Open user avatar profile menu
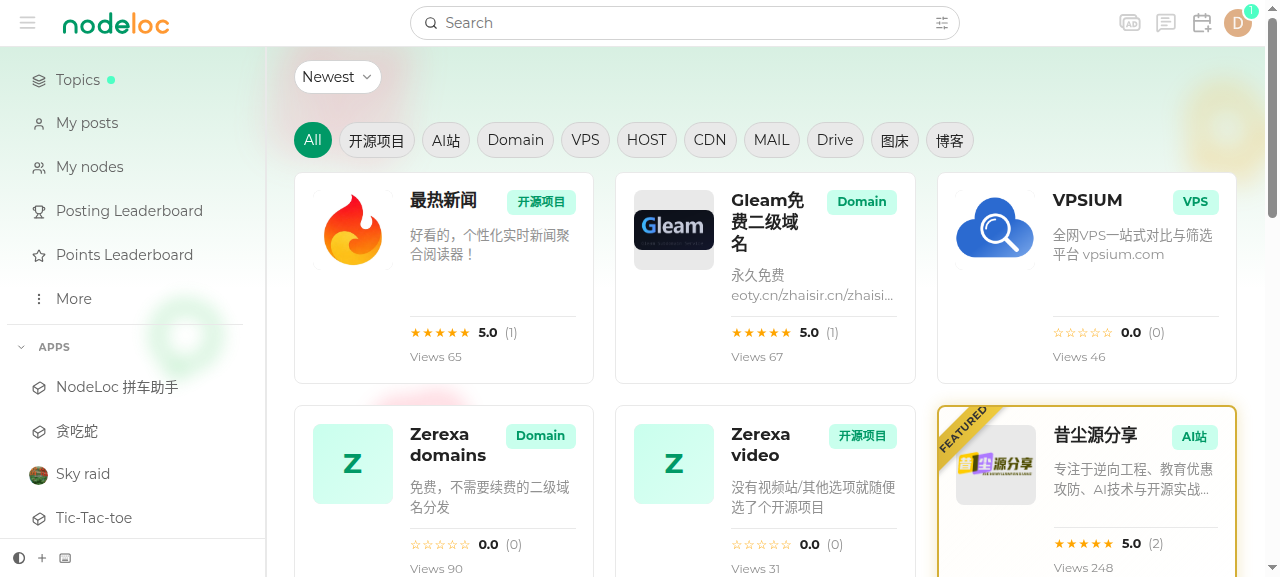This screenshot has height=577, width=1280. point(1238,23)
